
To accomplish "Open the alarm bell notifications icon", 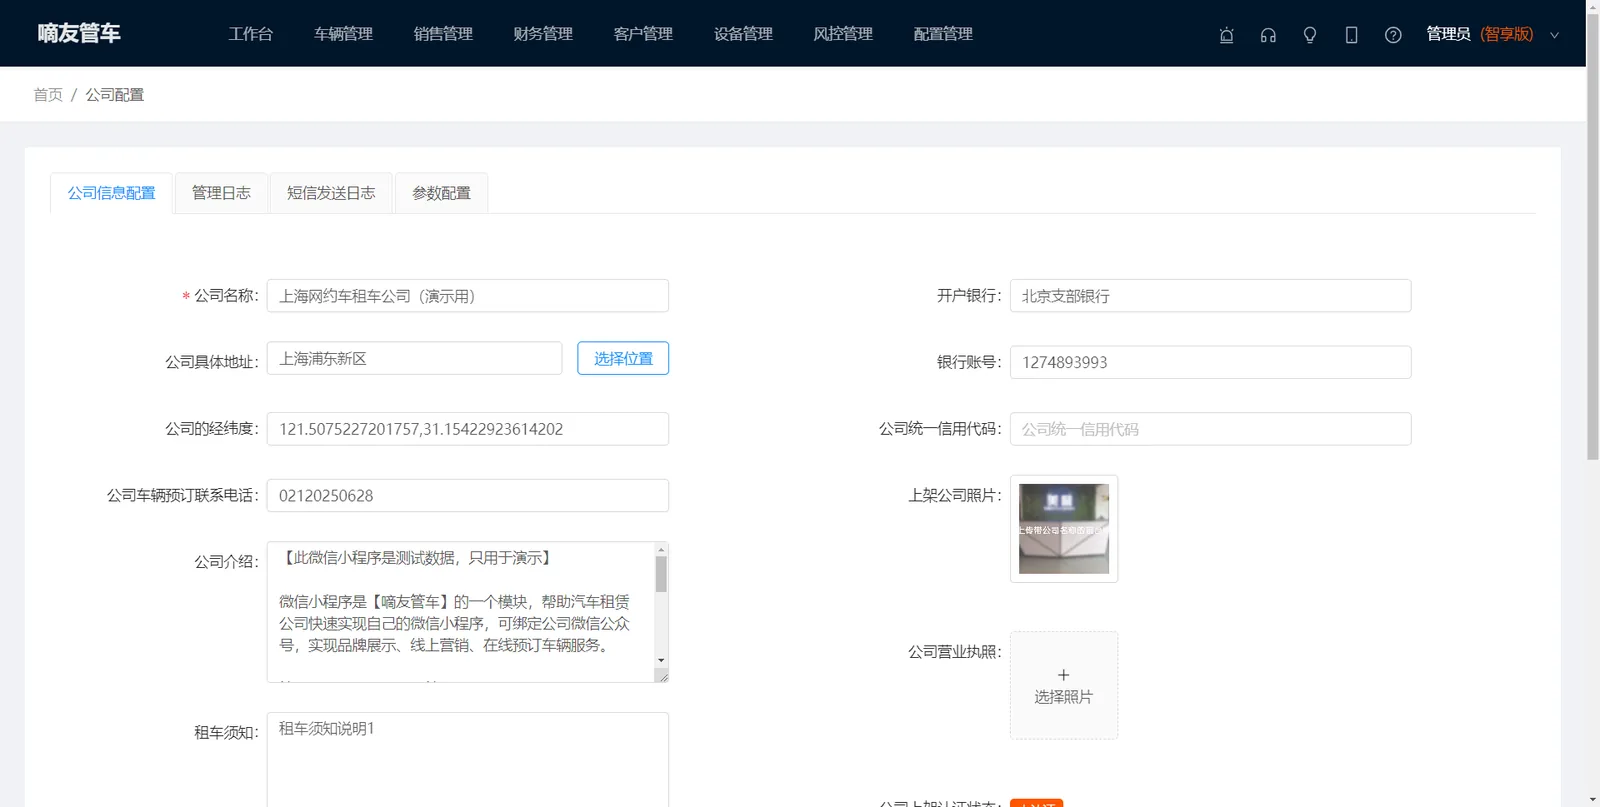I will pyautogui.click(x=1227, y=35).
